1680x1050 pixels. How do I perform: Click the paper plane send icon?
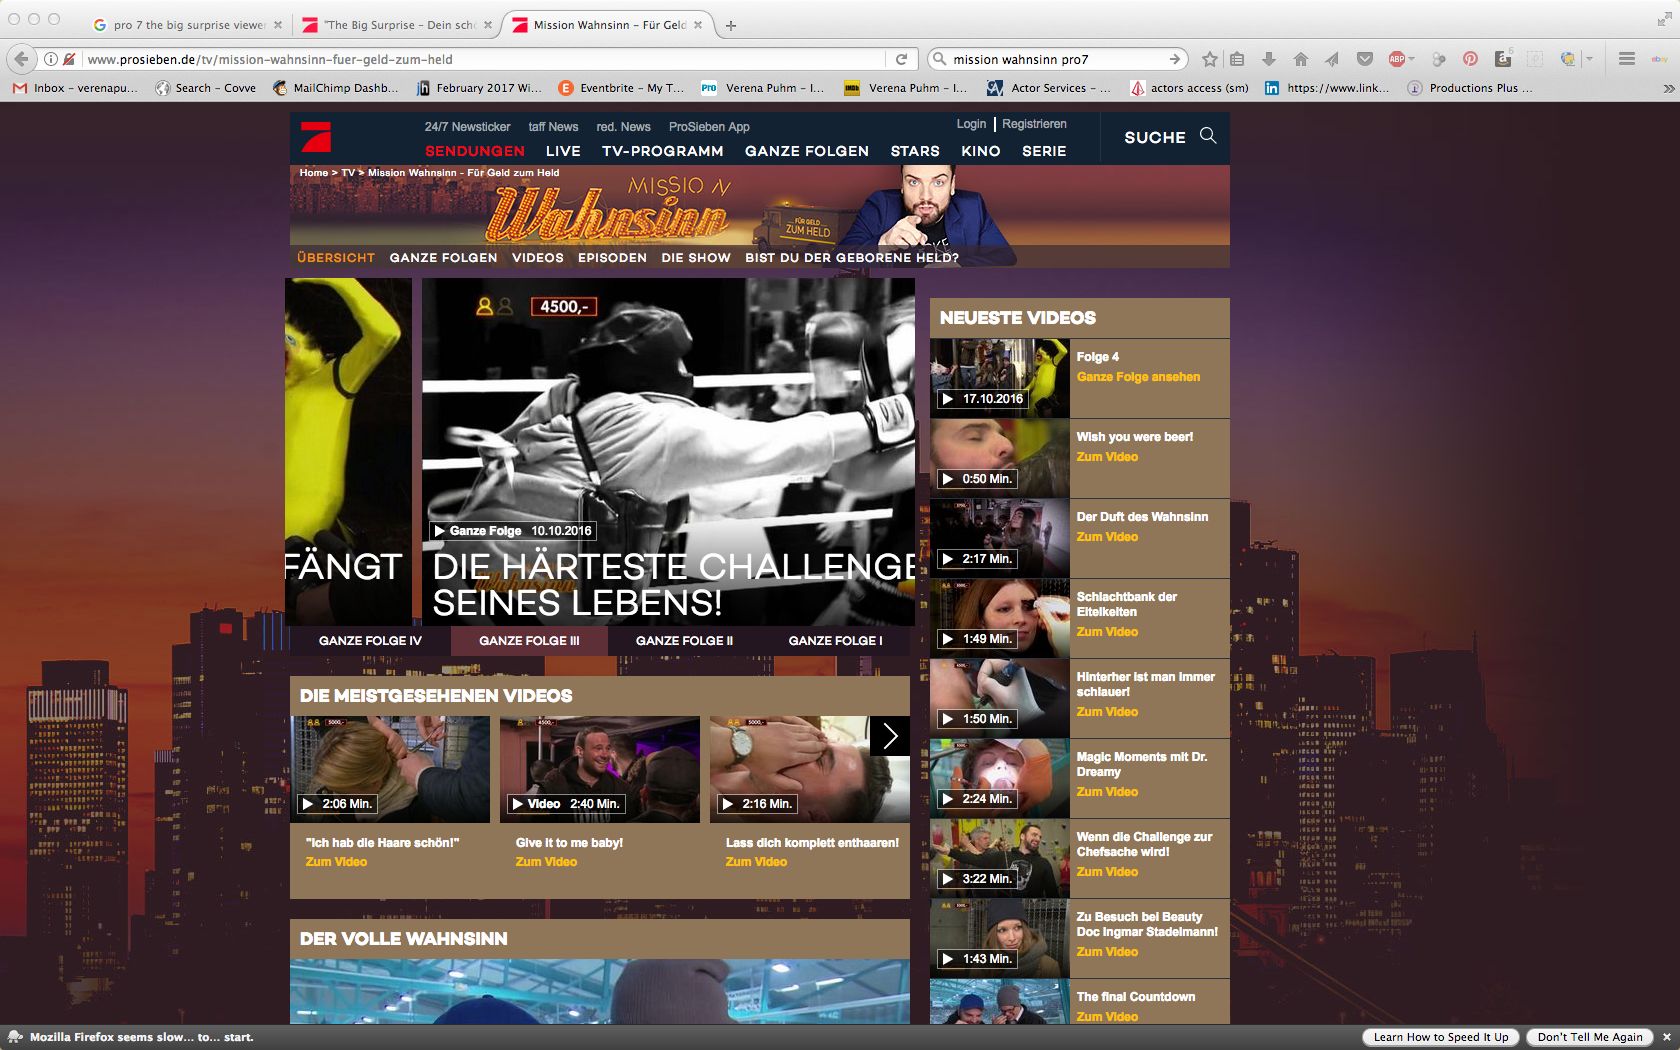click(x=1332, y=59)
